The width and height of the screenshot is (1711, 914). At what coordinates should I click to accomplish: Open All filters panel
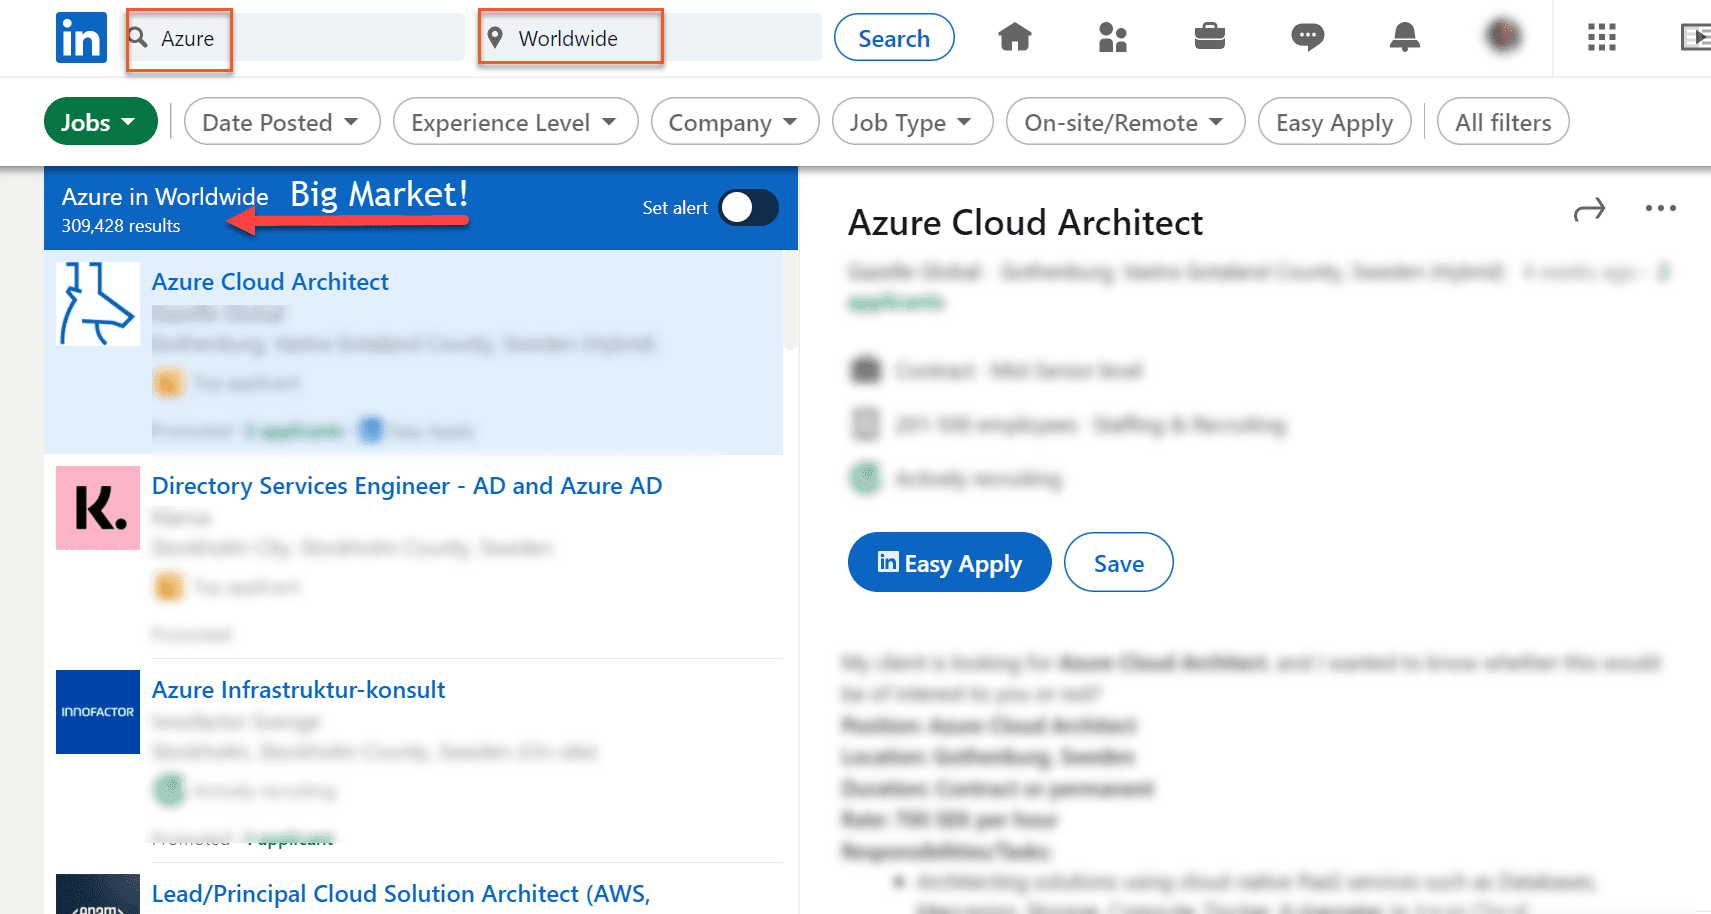click(1503, 122)
